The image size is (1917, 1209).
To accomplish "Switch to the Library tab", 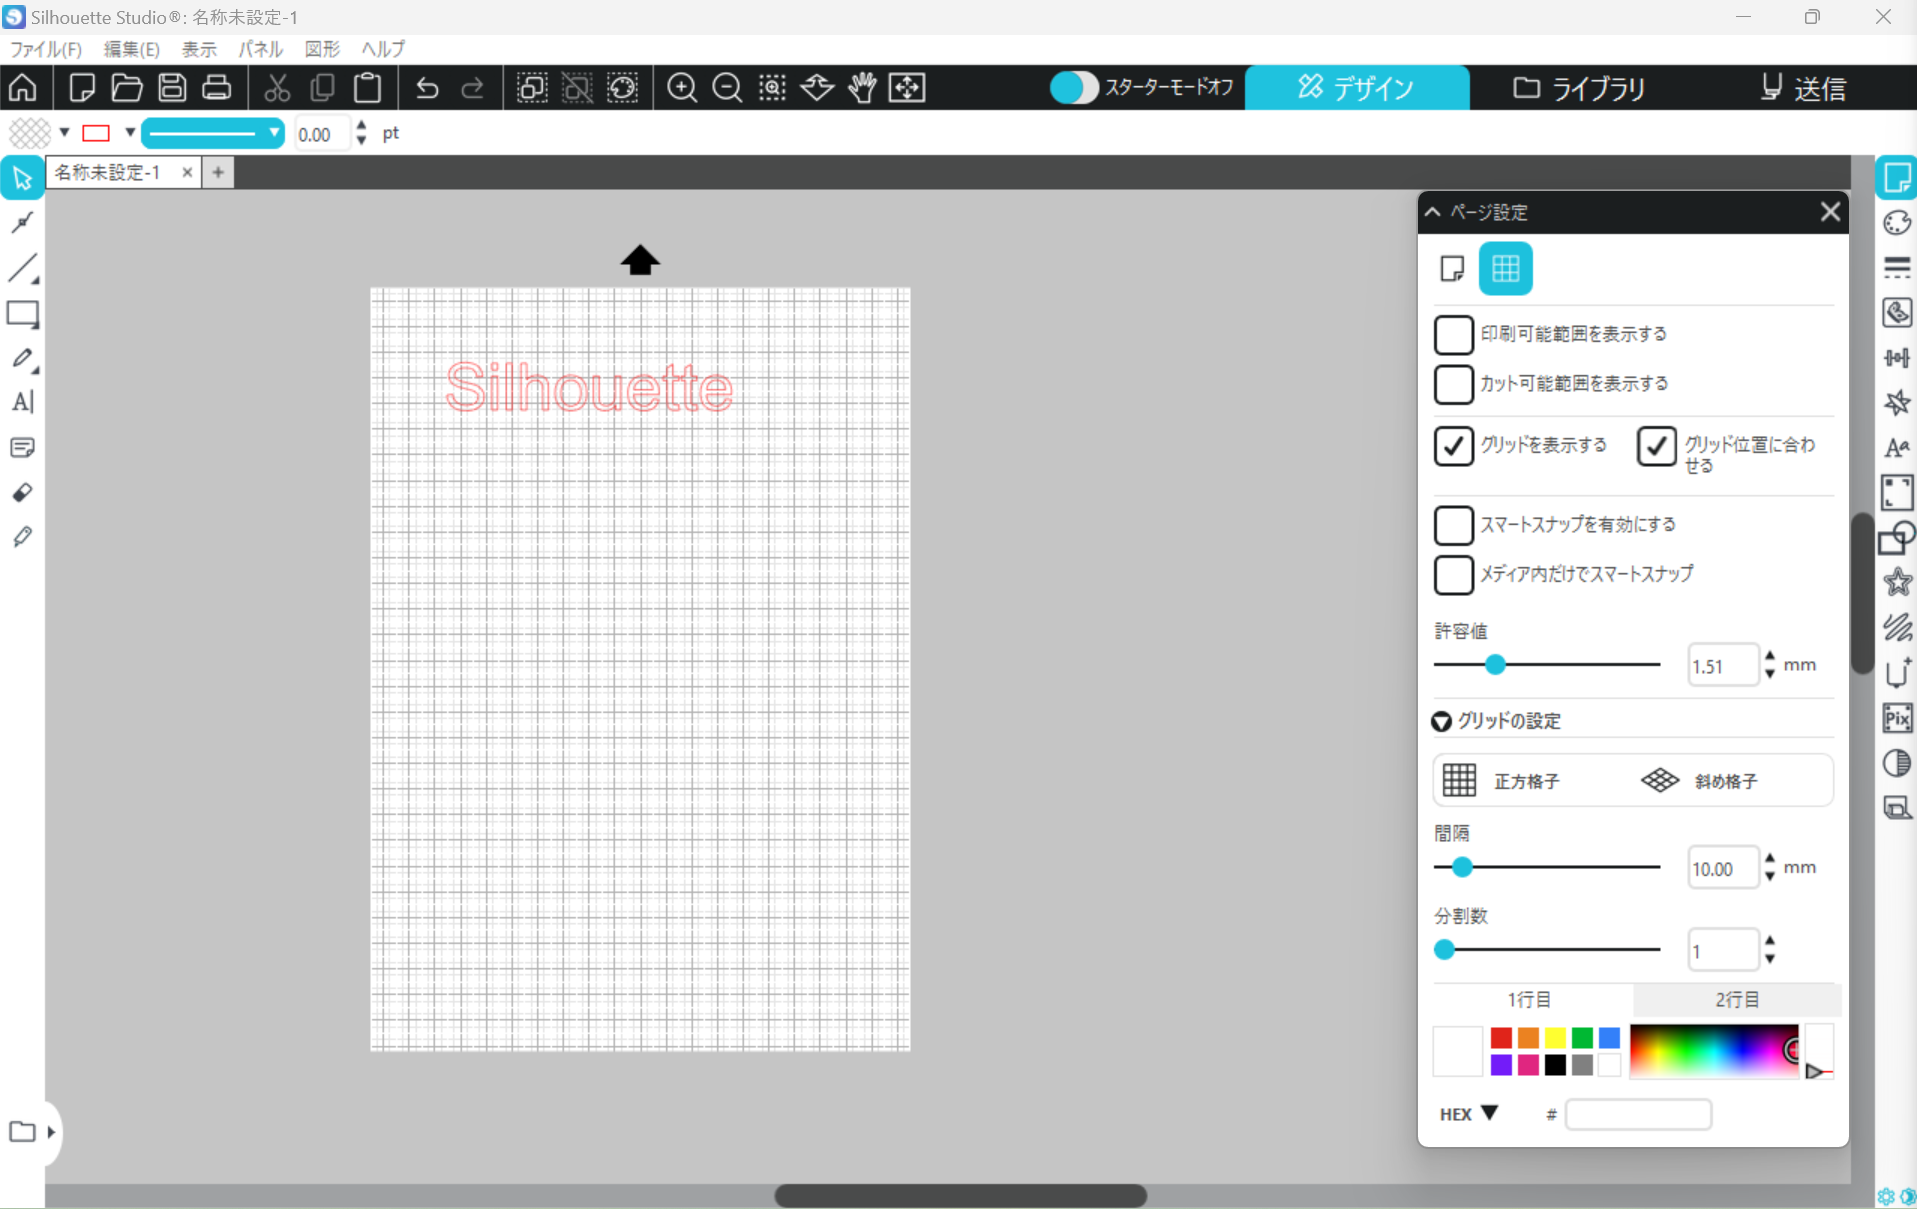I will [1580, 88].
